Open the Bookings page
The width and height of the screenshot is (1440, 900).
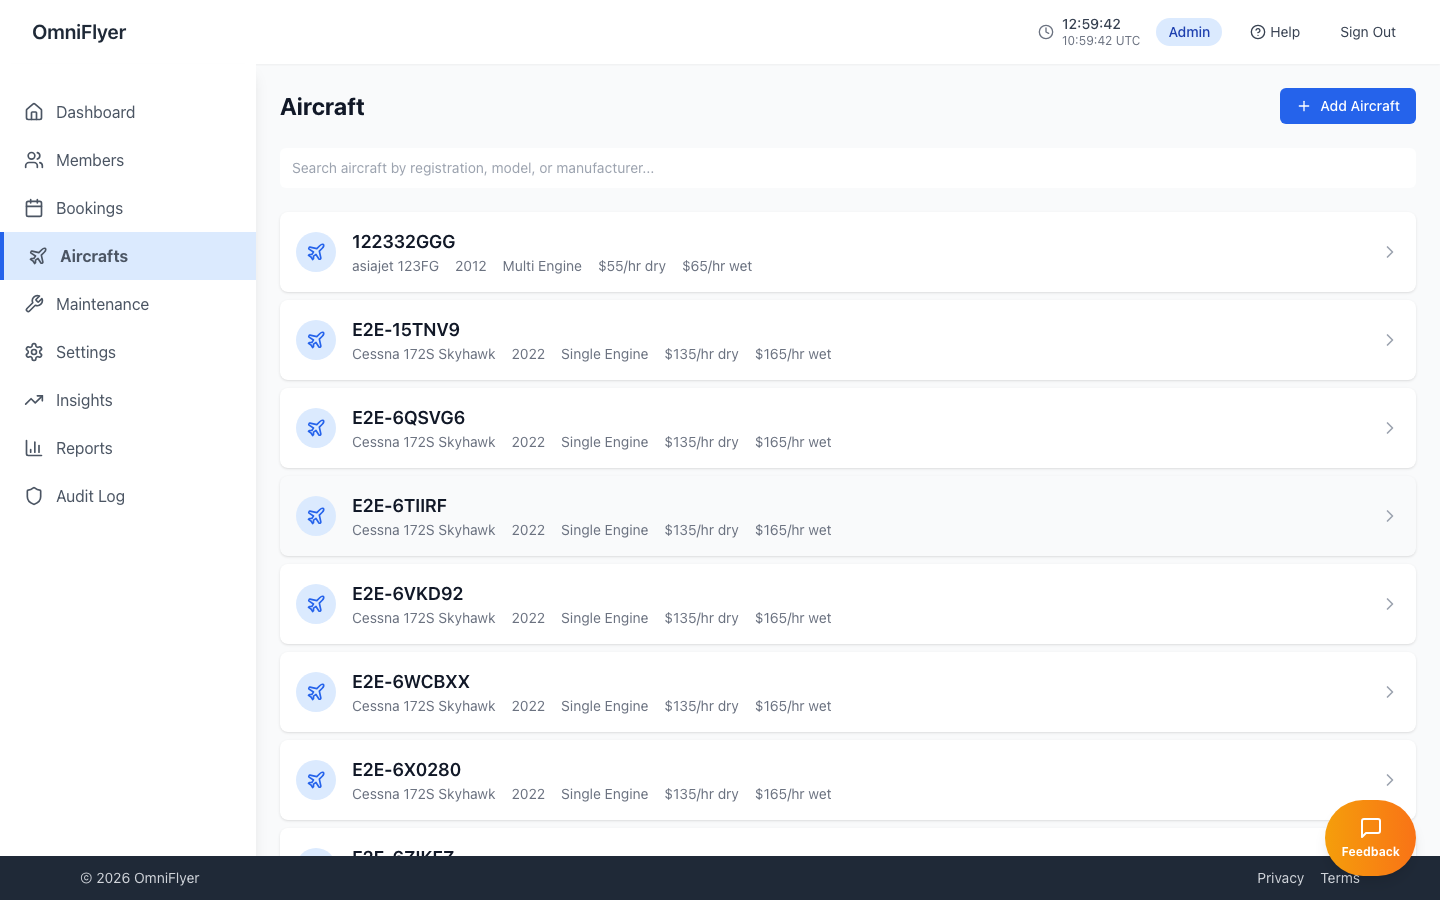tap(128, 208)
